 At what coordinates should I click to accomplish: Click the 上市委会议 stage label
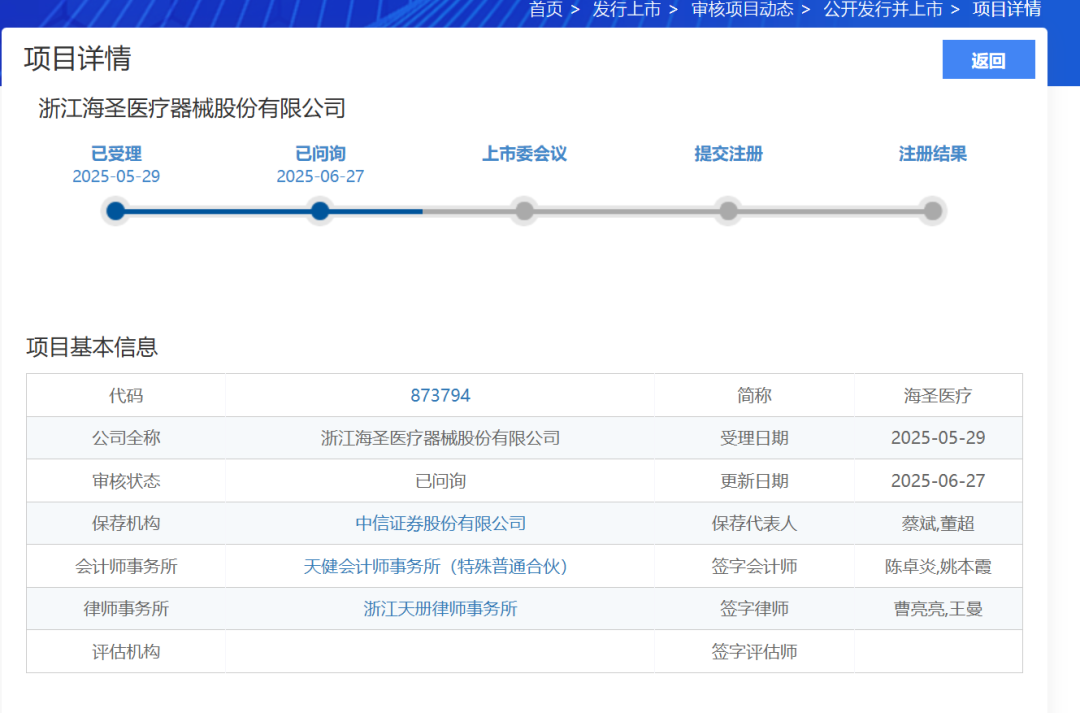pos(524,154)
